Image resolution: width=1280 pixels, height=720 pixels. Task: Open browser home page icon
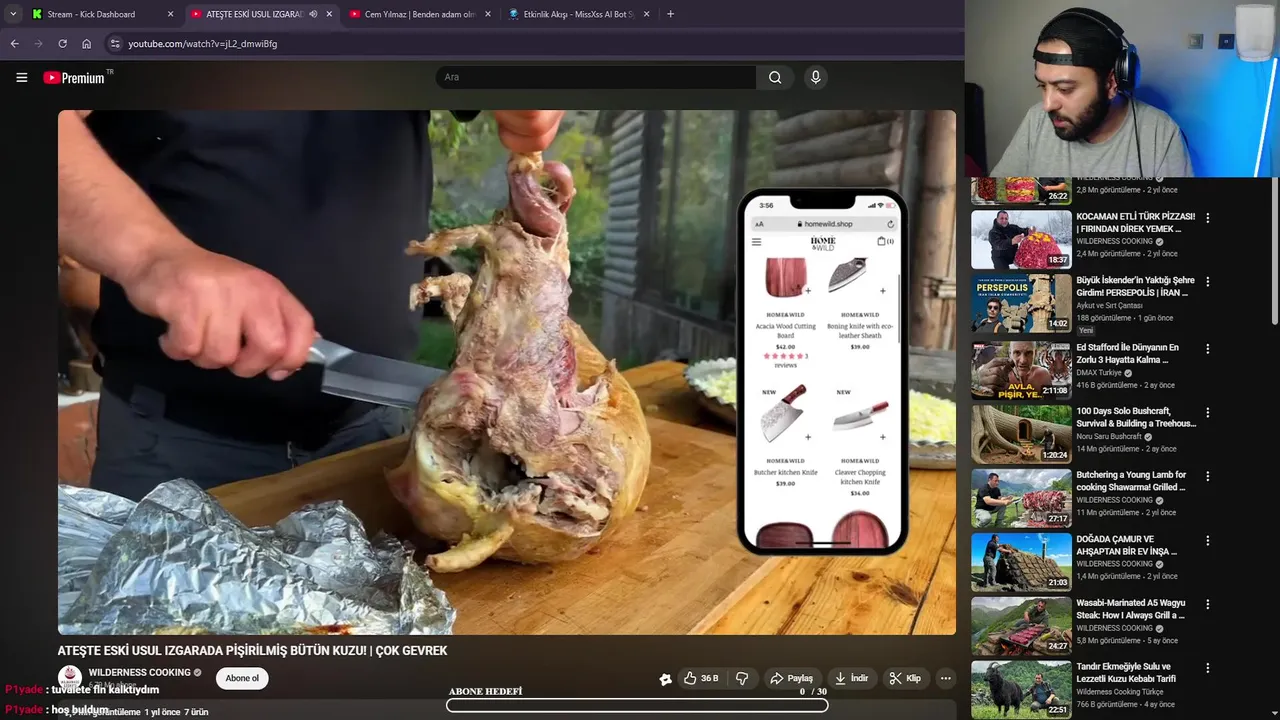[x=86, y=44]
